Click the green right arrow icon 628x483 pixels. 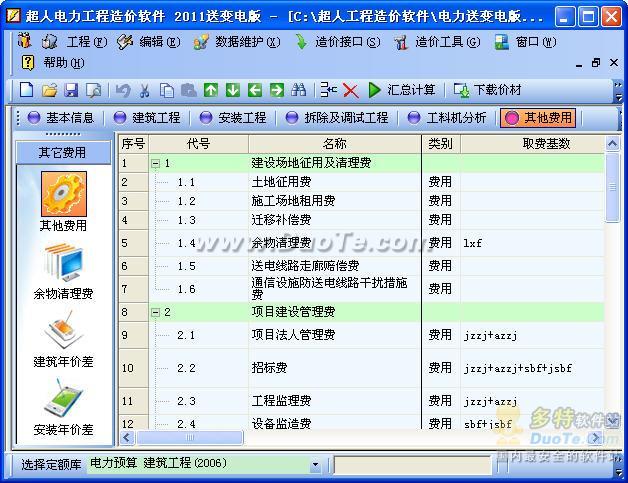click(x=277, y=90)
